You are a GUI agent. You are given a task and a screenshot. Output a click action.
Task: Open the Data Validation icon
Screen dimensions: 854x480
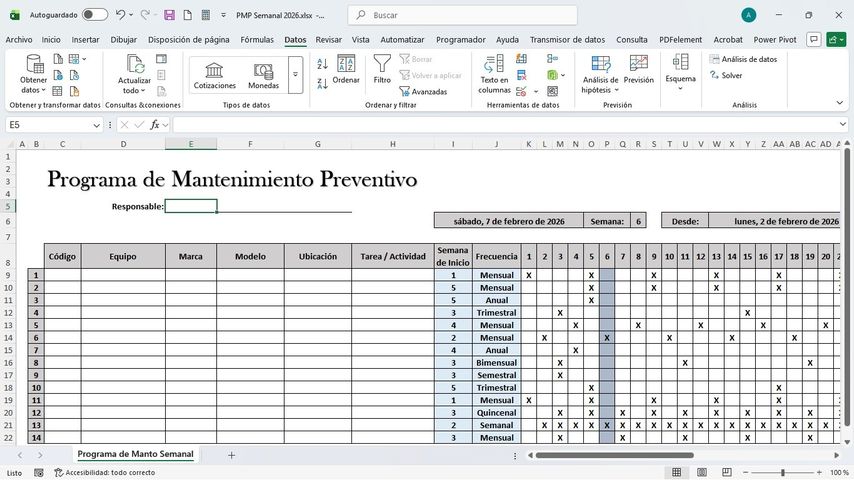point(521,91)
